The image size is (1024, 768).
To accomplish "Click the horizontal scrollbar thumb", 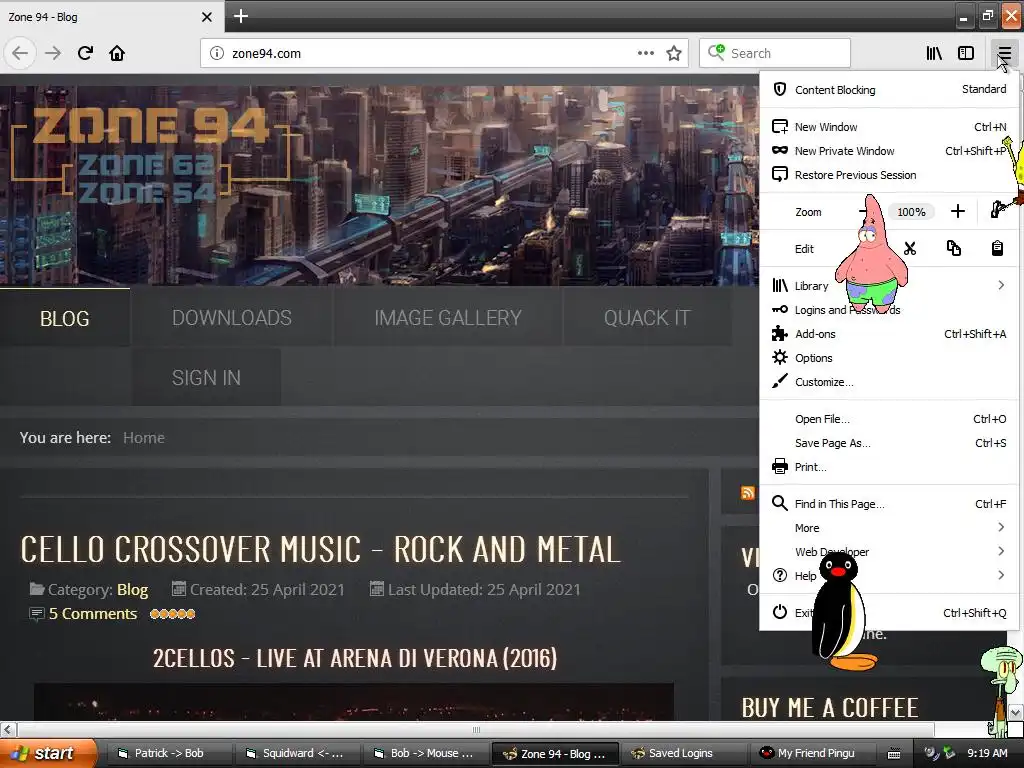I will tap(476, 729).
